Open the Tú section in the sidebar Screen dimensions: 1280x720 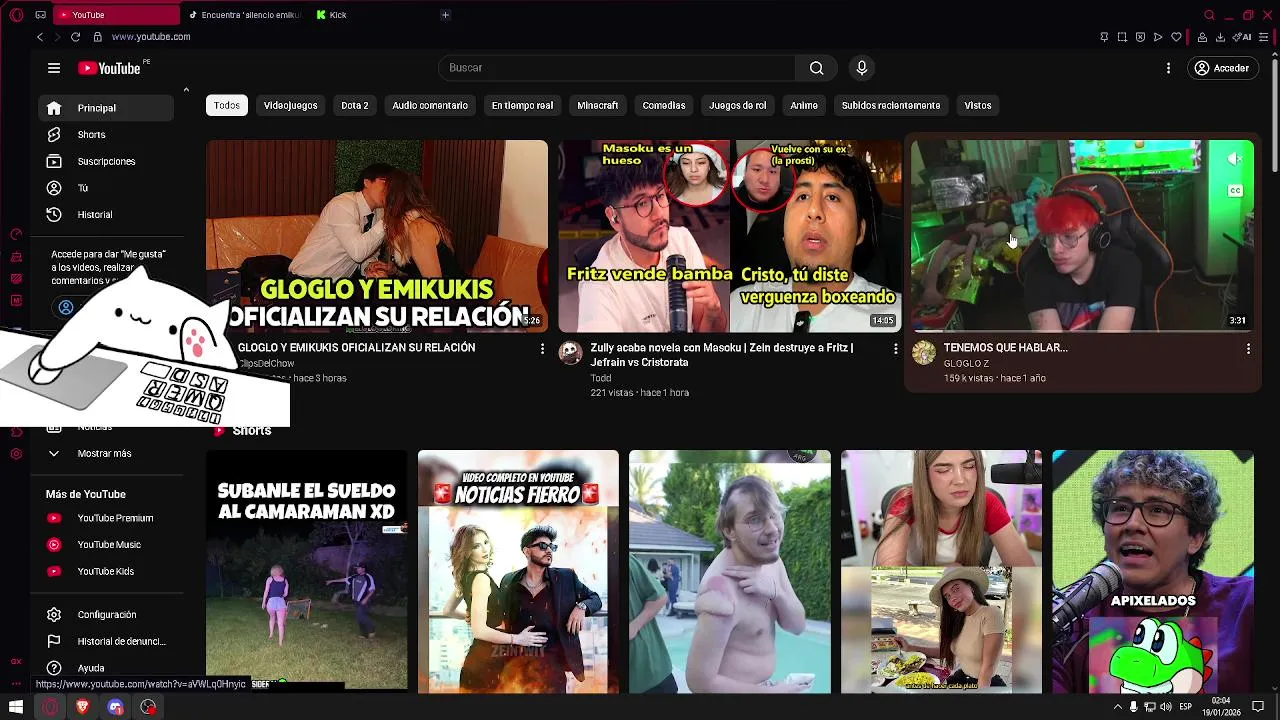point(105,188)
